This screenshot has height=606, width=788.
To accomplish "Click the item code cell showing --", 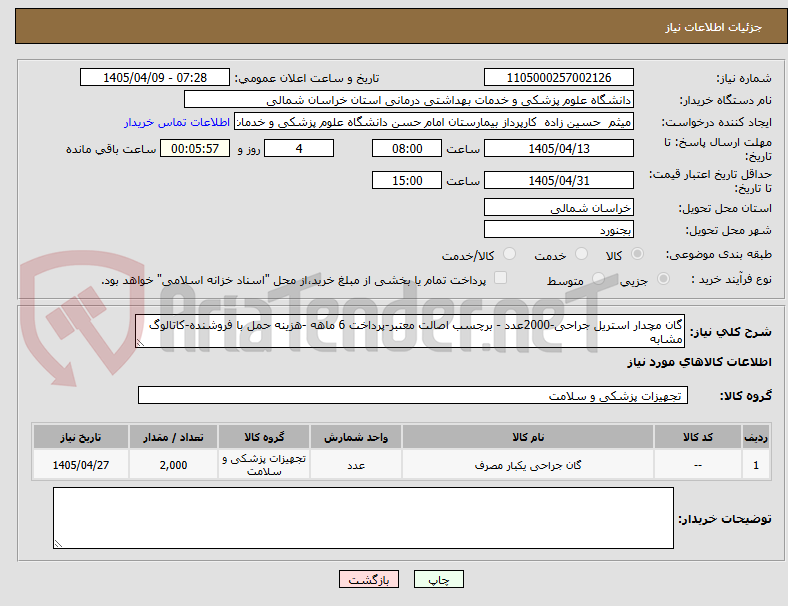I will coord(698,465).
